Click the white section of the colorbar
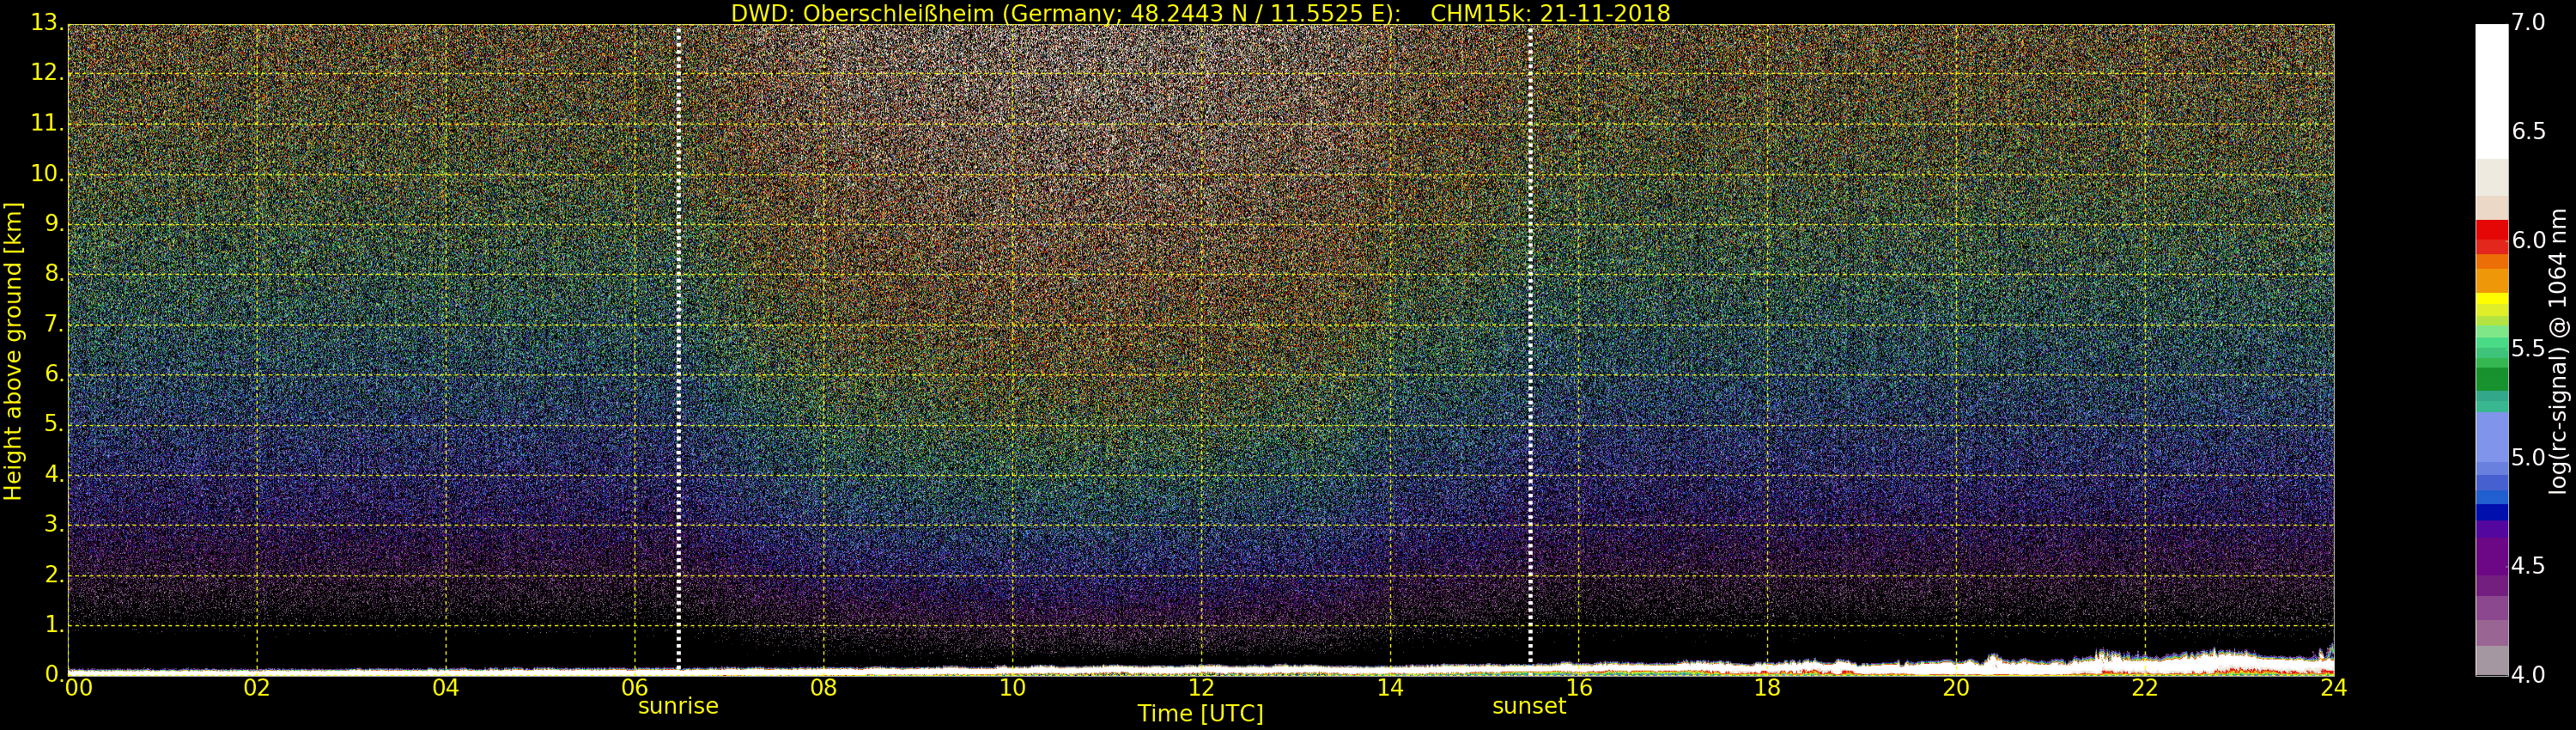 coord(2491,90)
